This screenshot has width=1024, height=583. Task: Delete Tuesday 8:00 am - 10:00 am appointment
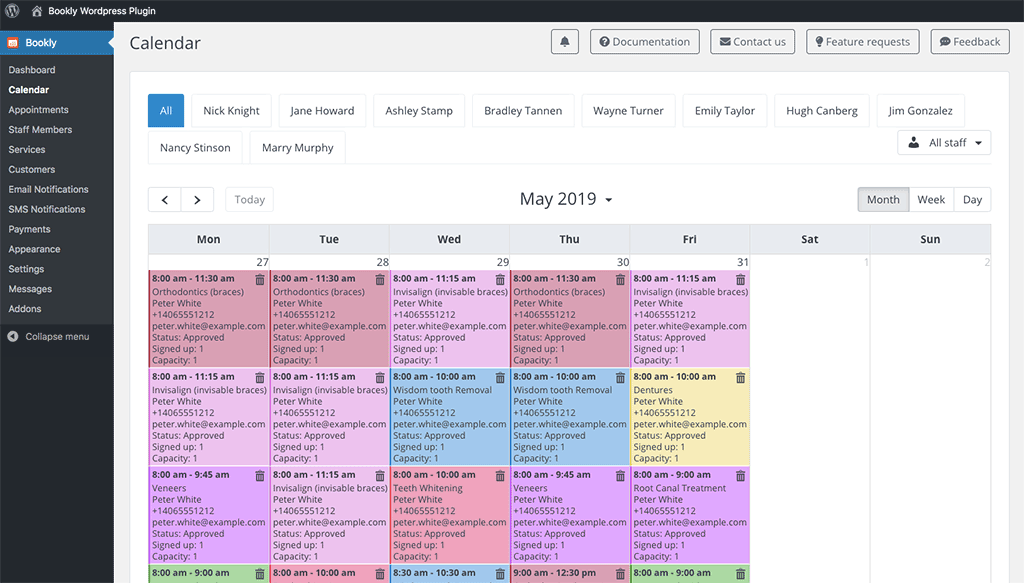pyautogui.click(x=380, y=574)
